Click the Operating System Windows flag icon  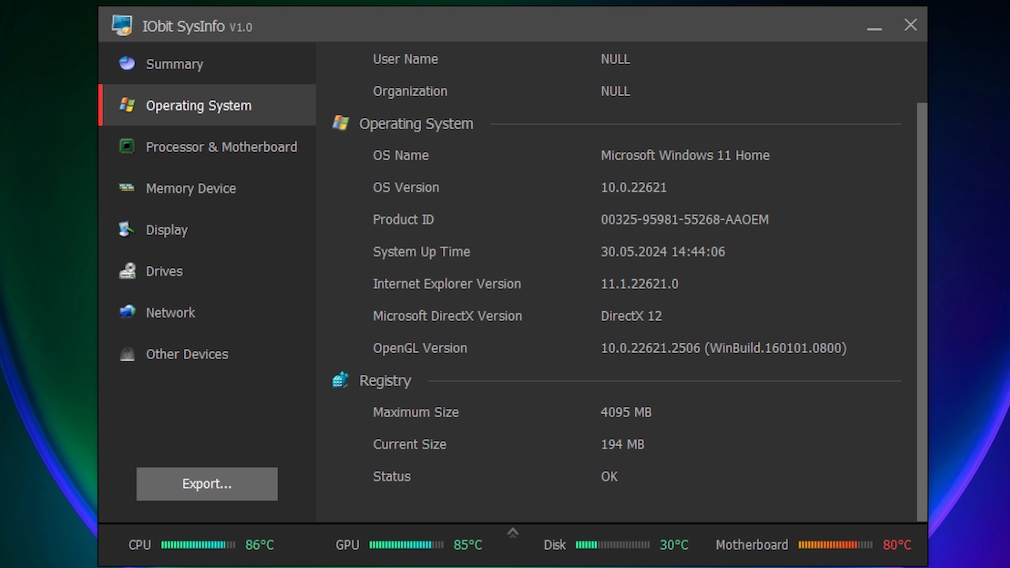point(127,105)
